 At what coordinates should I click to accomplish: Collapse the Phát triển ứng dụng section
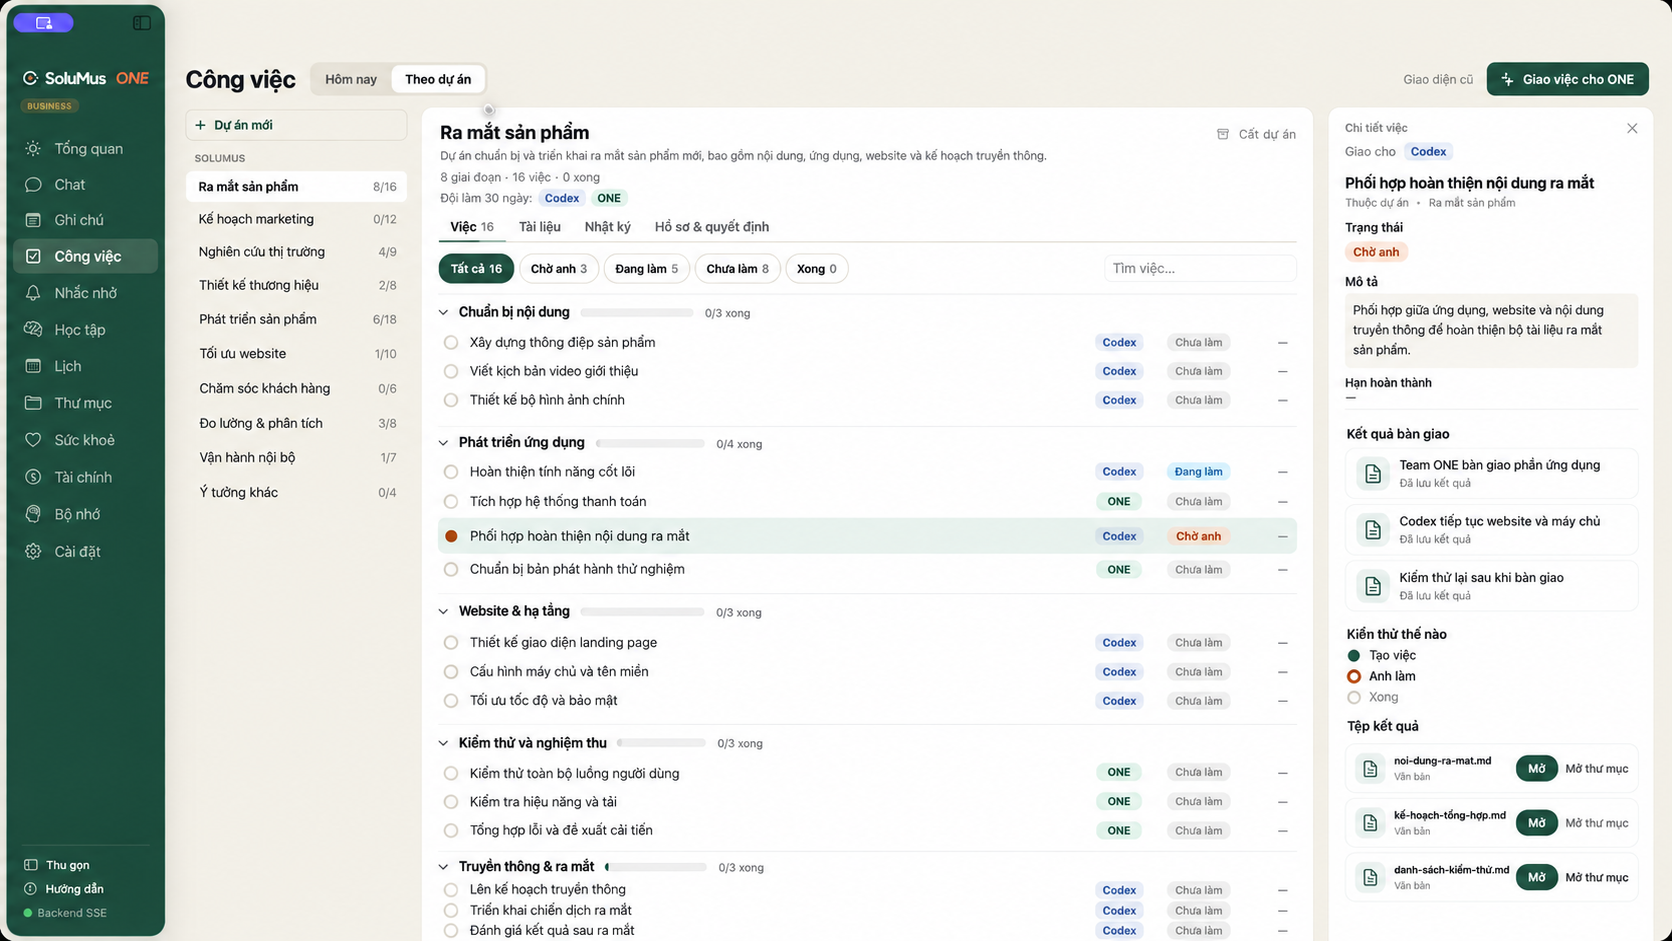(x=444, y=443)
